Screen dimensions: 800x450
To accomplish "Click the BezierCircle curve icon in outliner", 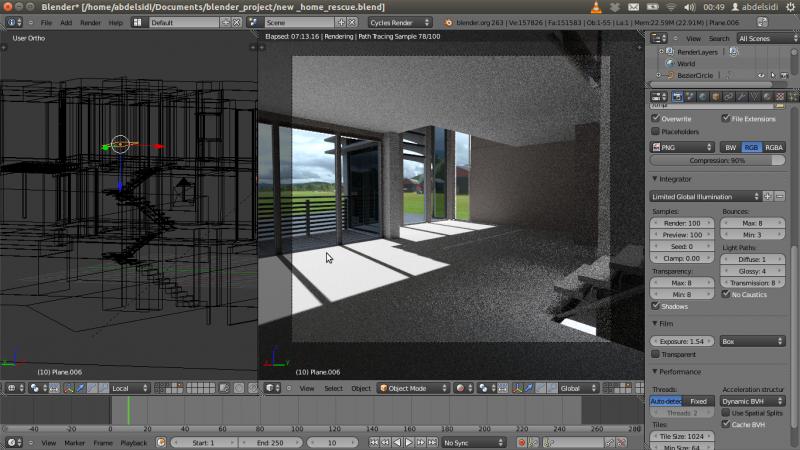I will [x=670, y=76].
